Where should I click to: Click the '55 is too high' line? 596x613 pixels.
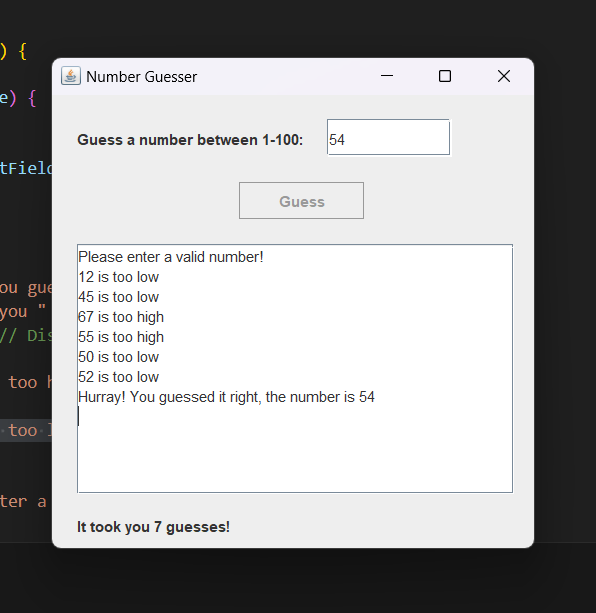121,337
